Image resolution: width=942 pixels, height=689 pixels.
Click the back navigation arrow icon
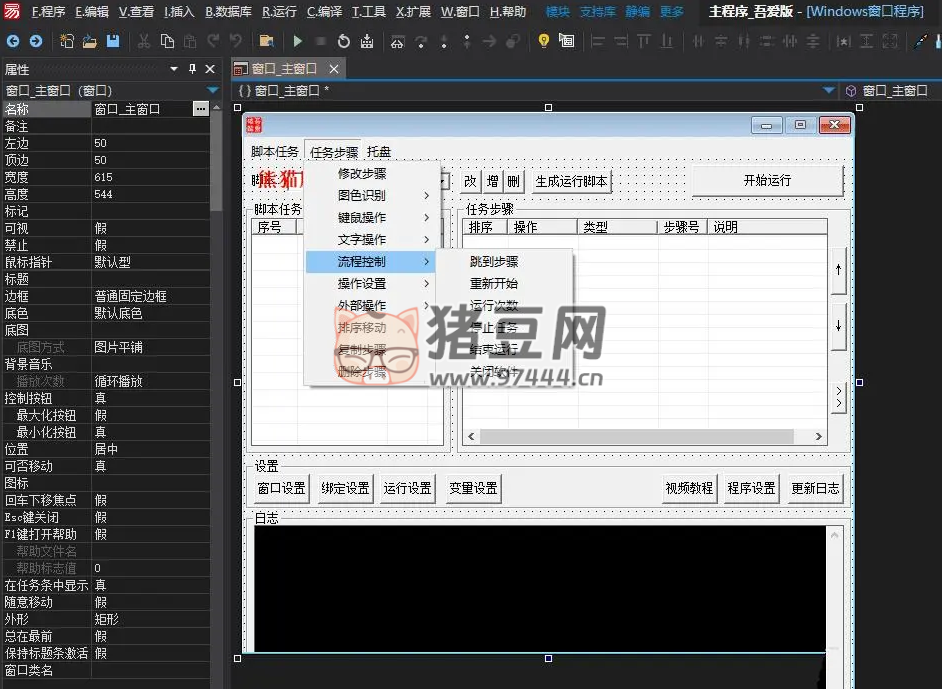click(x=14, y=41)
